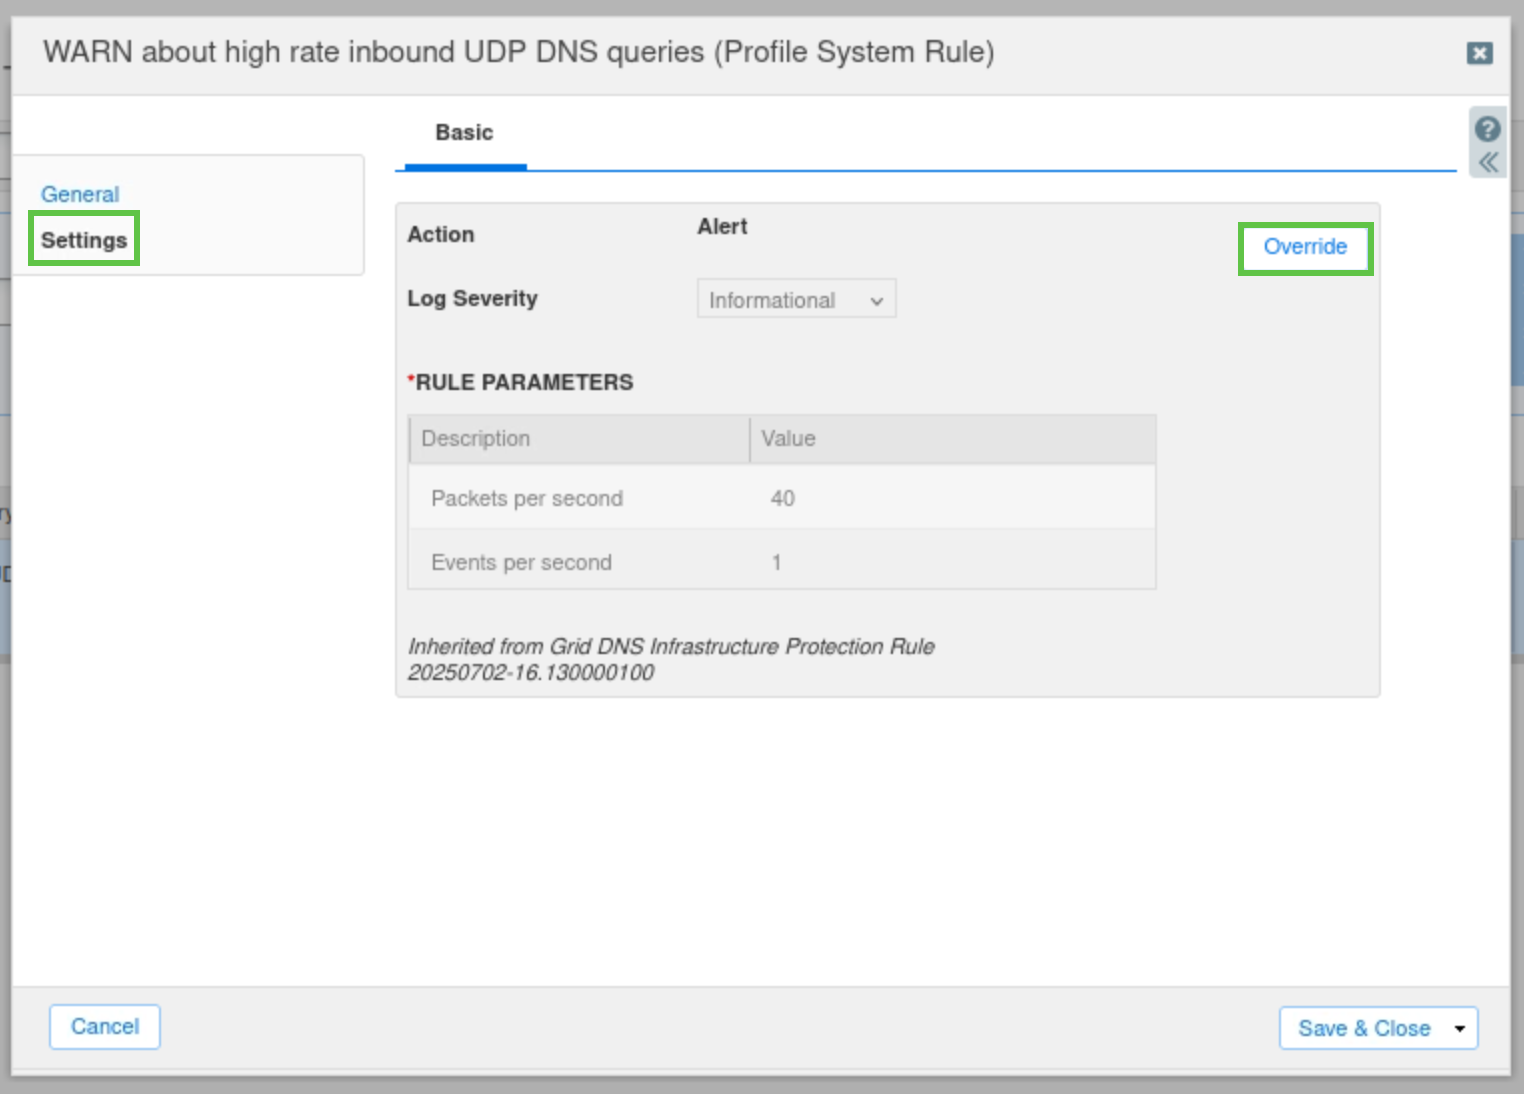Click the Description column header

(x=476, y=439)
